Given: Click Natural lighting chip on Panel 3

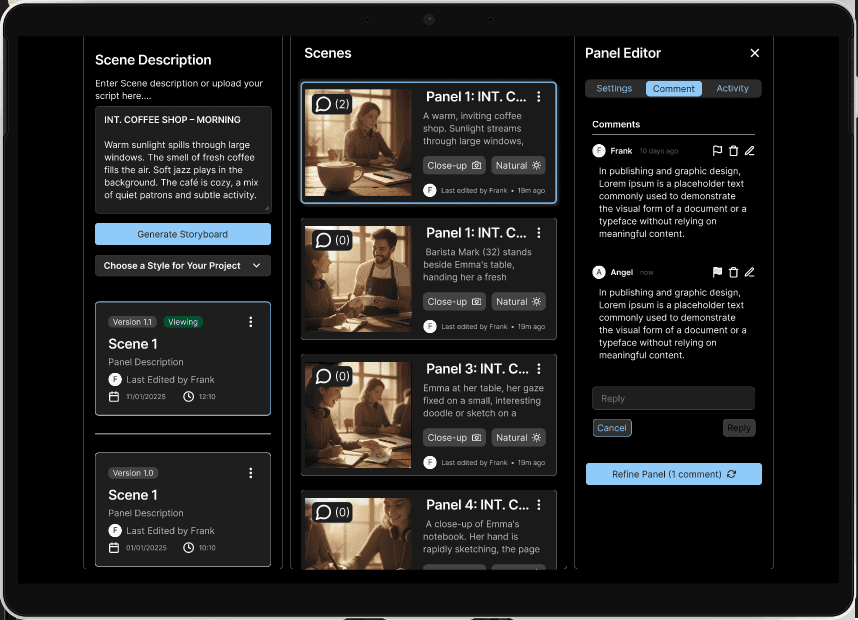Looking at the screenshot, I should click(518, 438).
